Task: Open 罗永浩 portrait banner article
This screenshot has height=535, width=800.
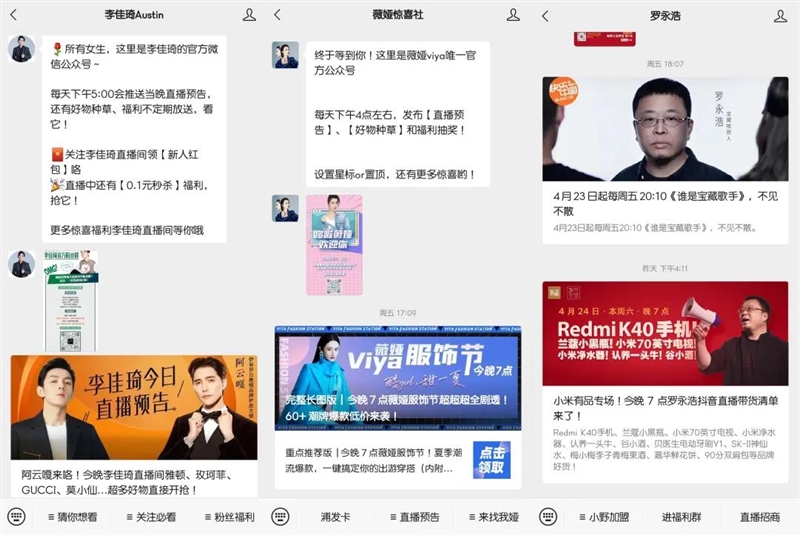Action: 665,129
